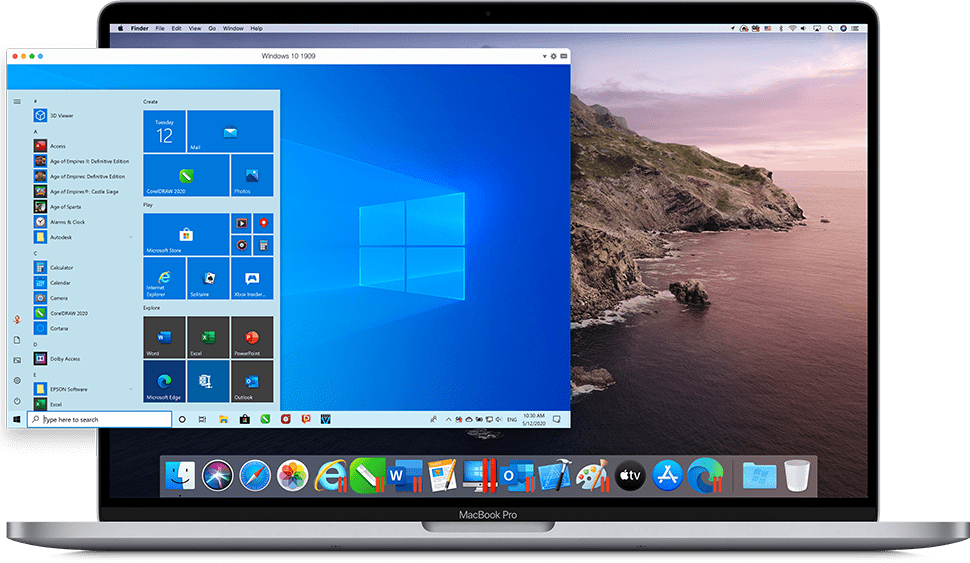Open Camera from the app list
This screenshot has width=970, height=563.
[52, 298]
